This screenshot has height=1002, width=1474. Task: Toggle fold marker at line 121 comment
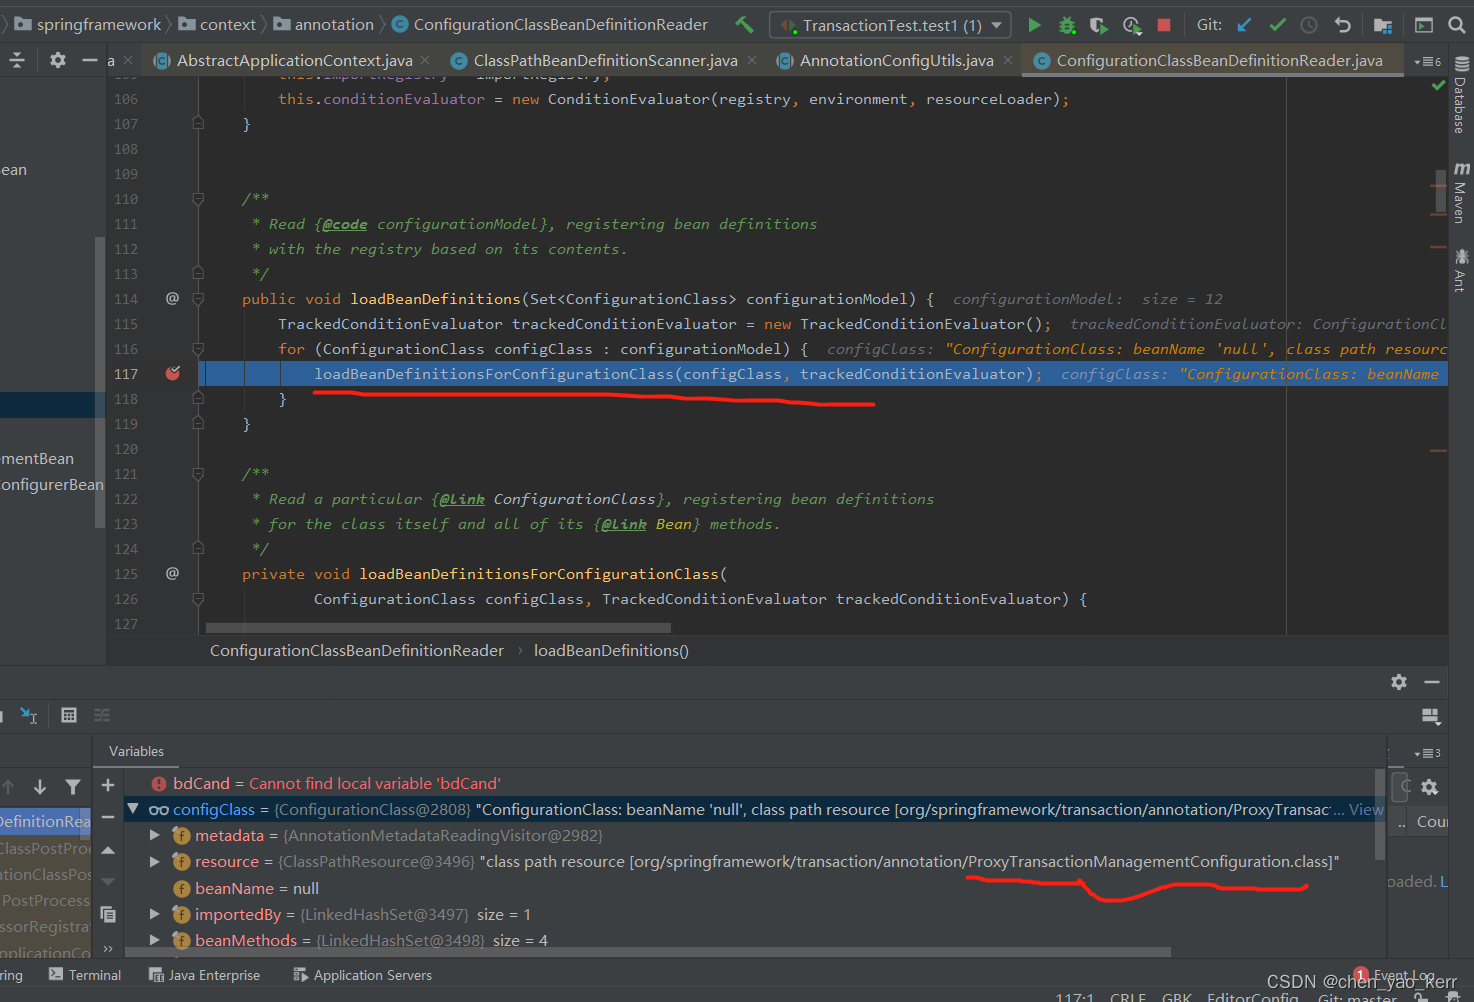[198, 474]
